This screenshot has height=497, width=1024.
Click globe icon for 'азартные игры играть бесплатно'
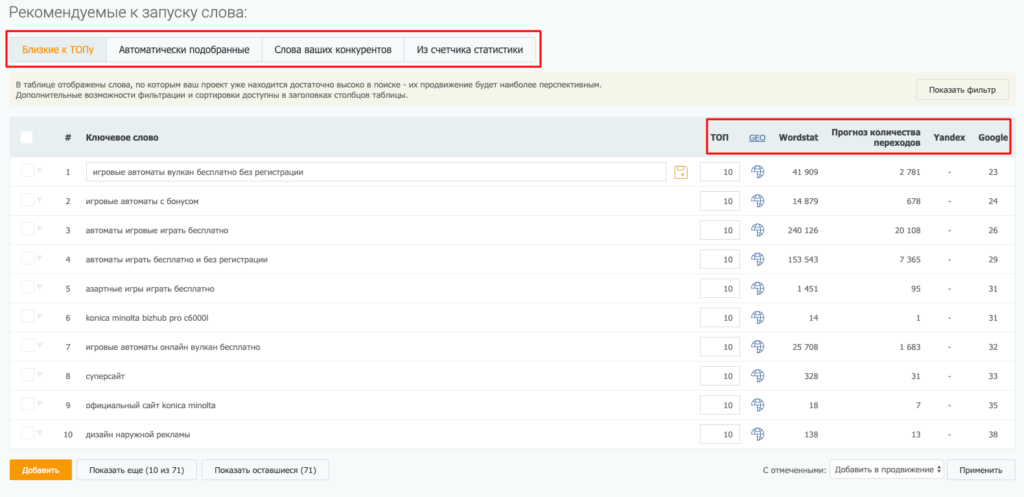758,288
